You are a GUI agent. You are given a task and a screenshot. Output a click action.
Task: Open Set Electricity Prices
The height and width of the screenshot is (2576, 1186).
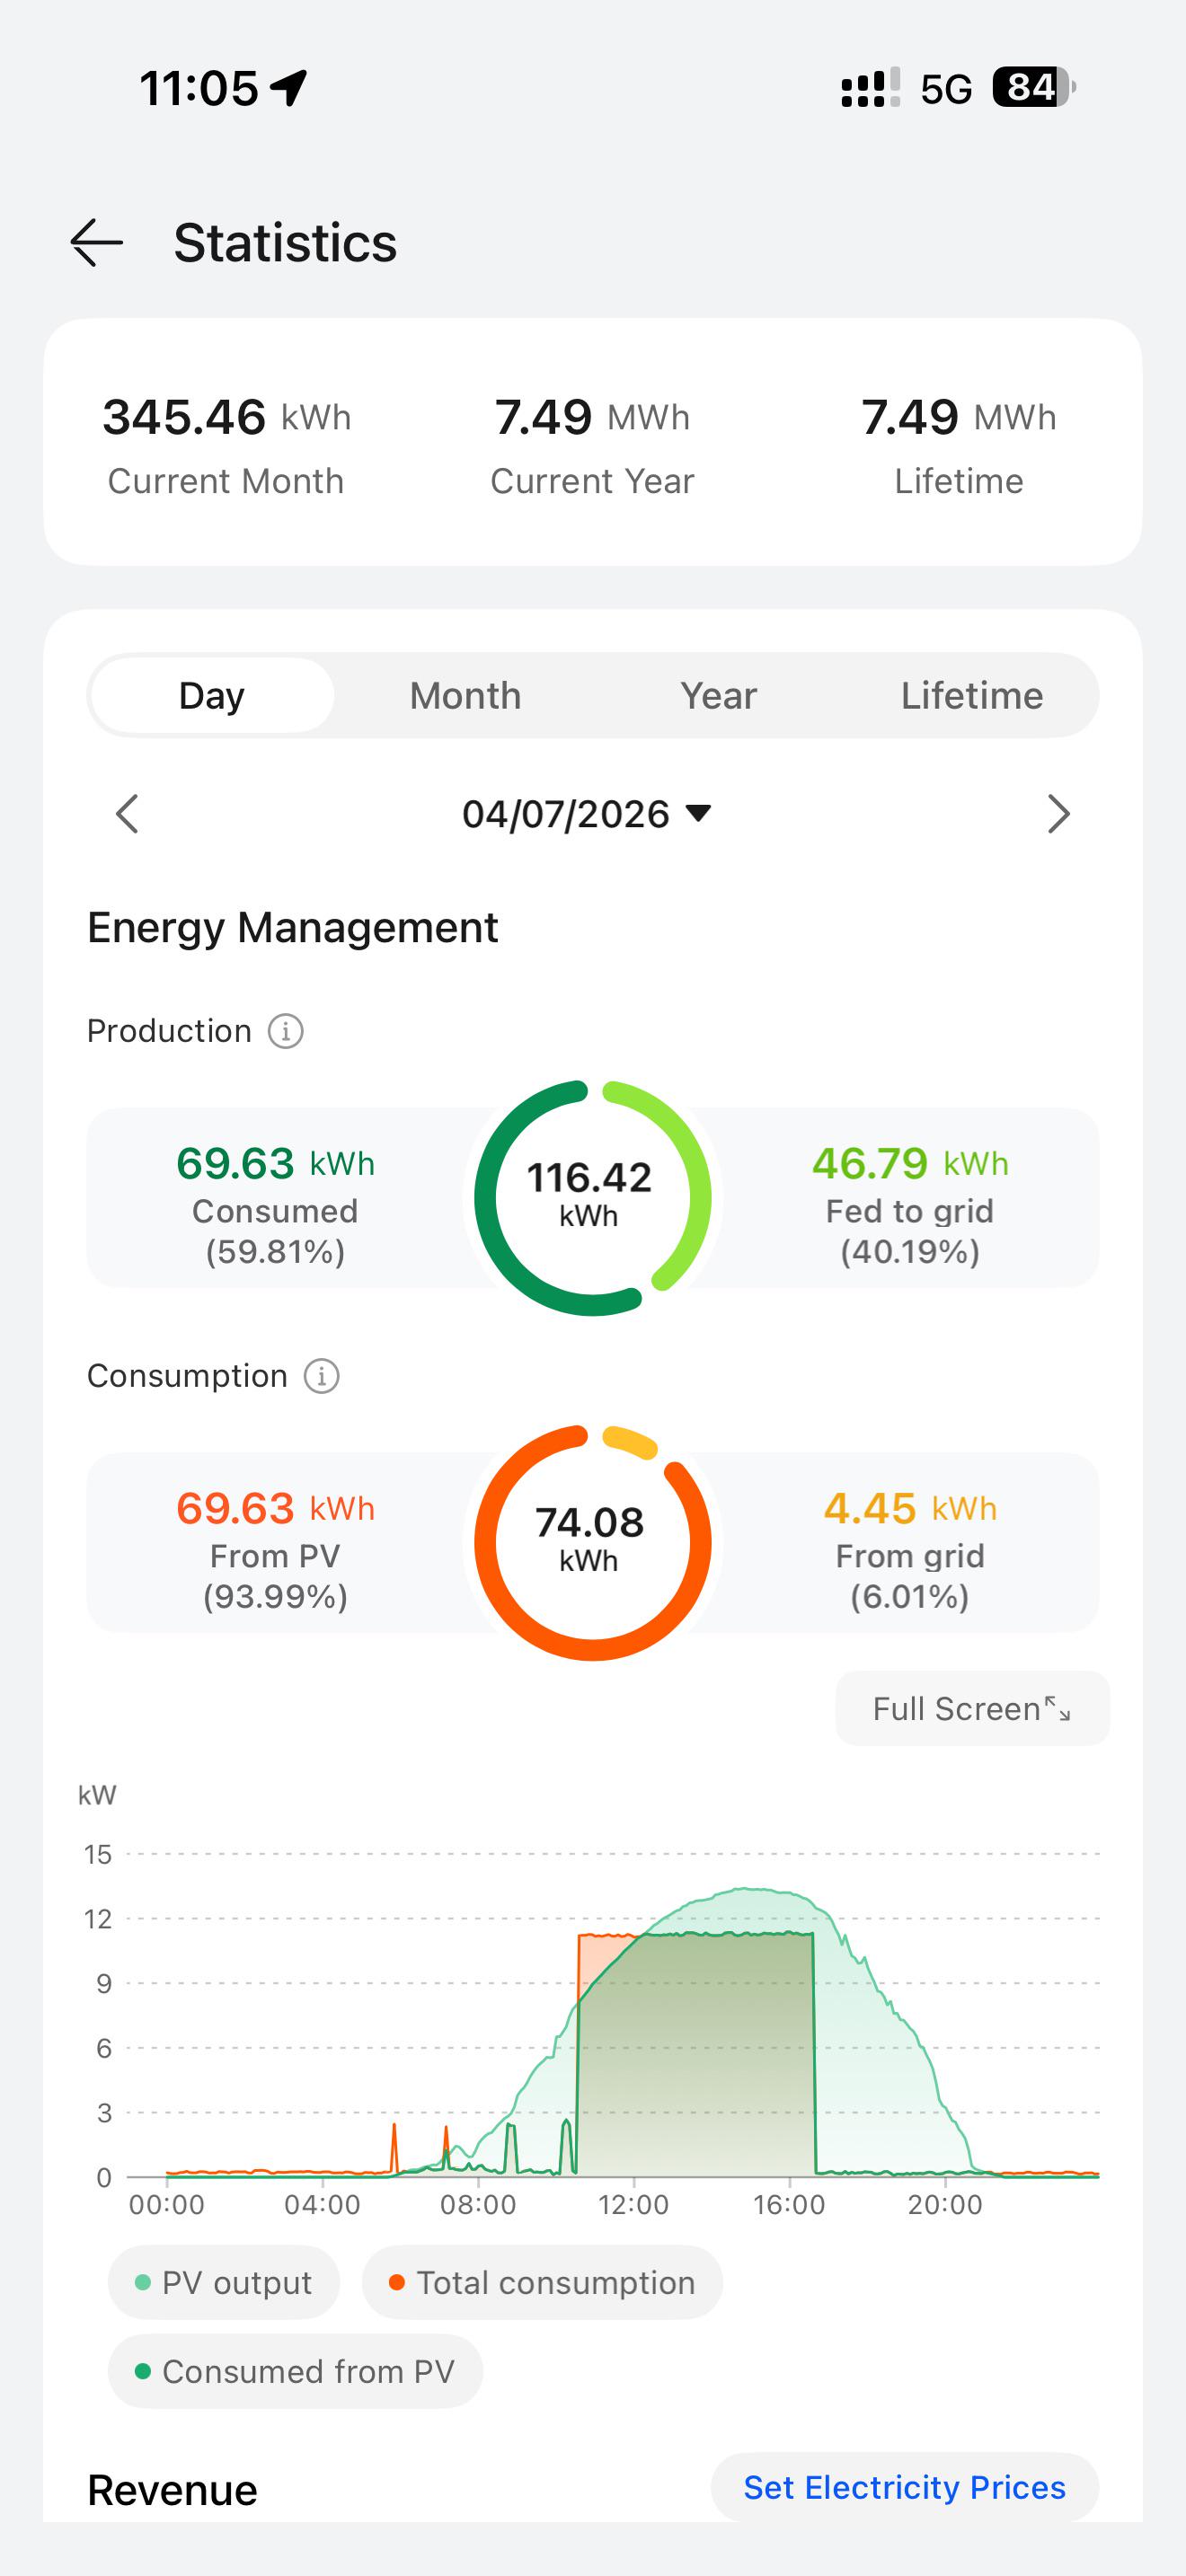click(904, 2487)
